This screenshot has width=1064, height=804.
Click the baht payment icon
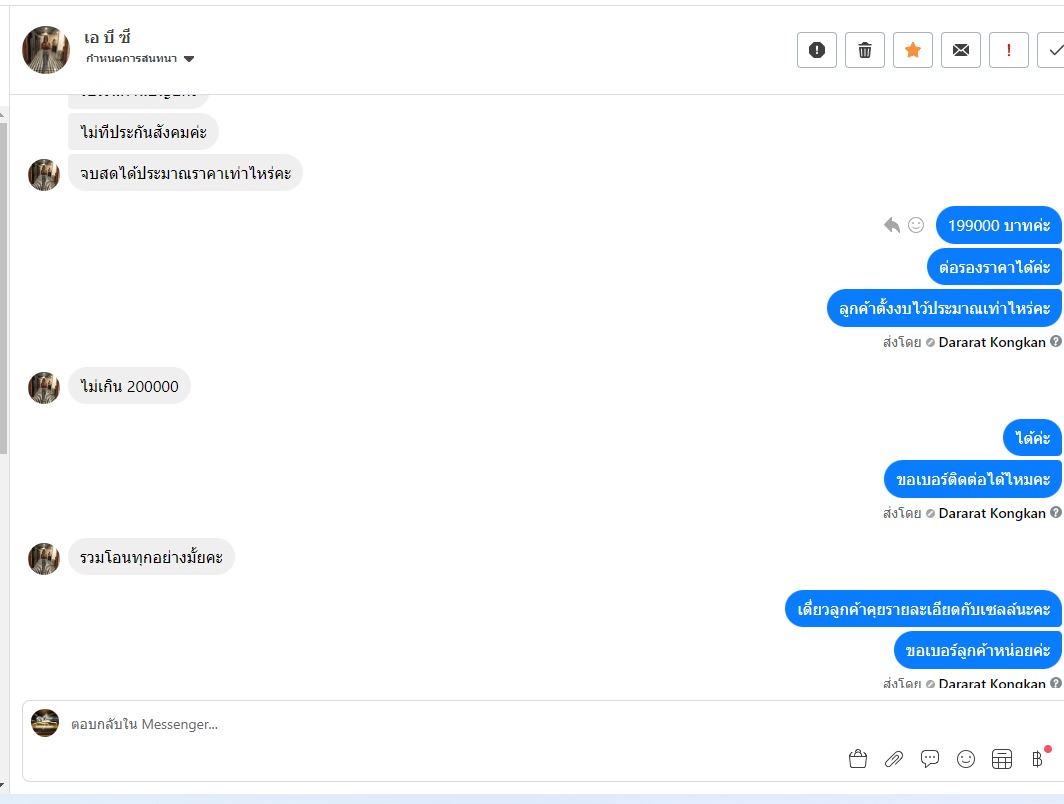coord(1038,759)
